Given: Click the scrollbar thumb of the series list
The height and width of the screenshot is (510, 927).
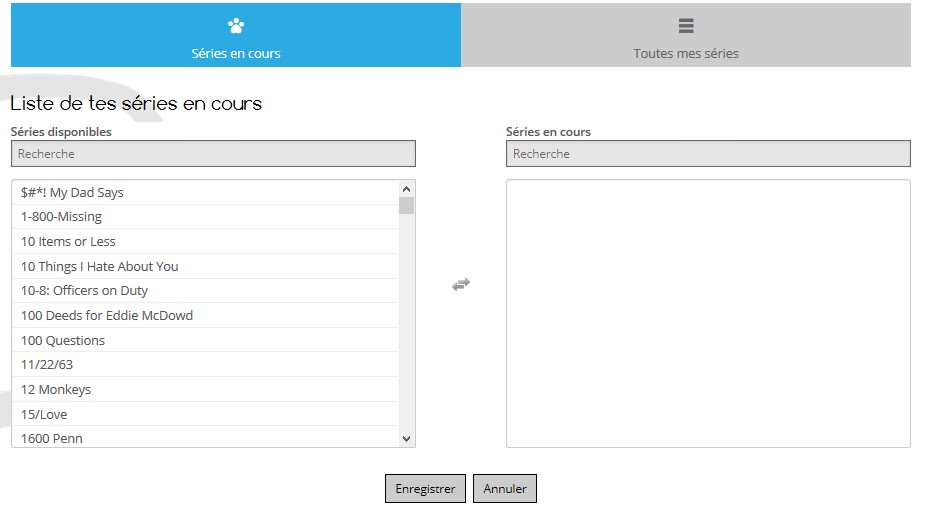Looking at the screenshot, I should 406,206.
